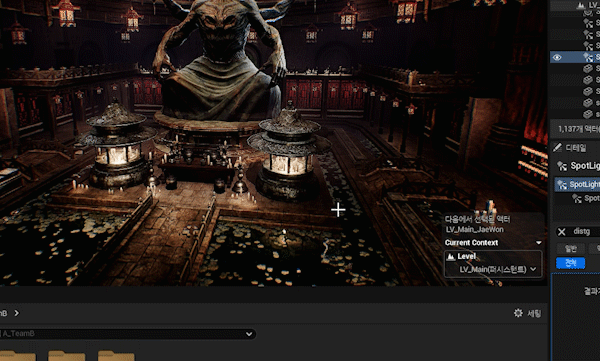The width and height of the screenshot is (600, 361).
Task: Select the 일반 filter button
Action: coord(571,248)
